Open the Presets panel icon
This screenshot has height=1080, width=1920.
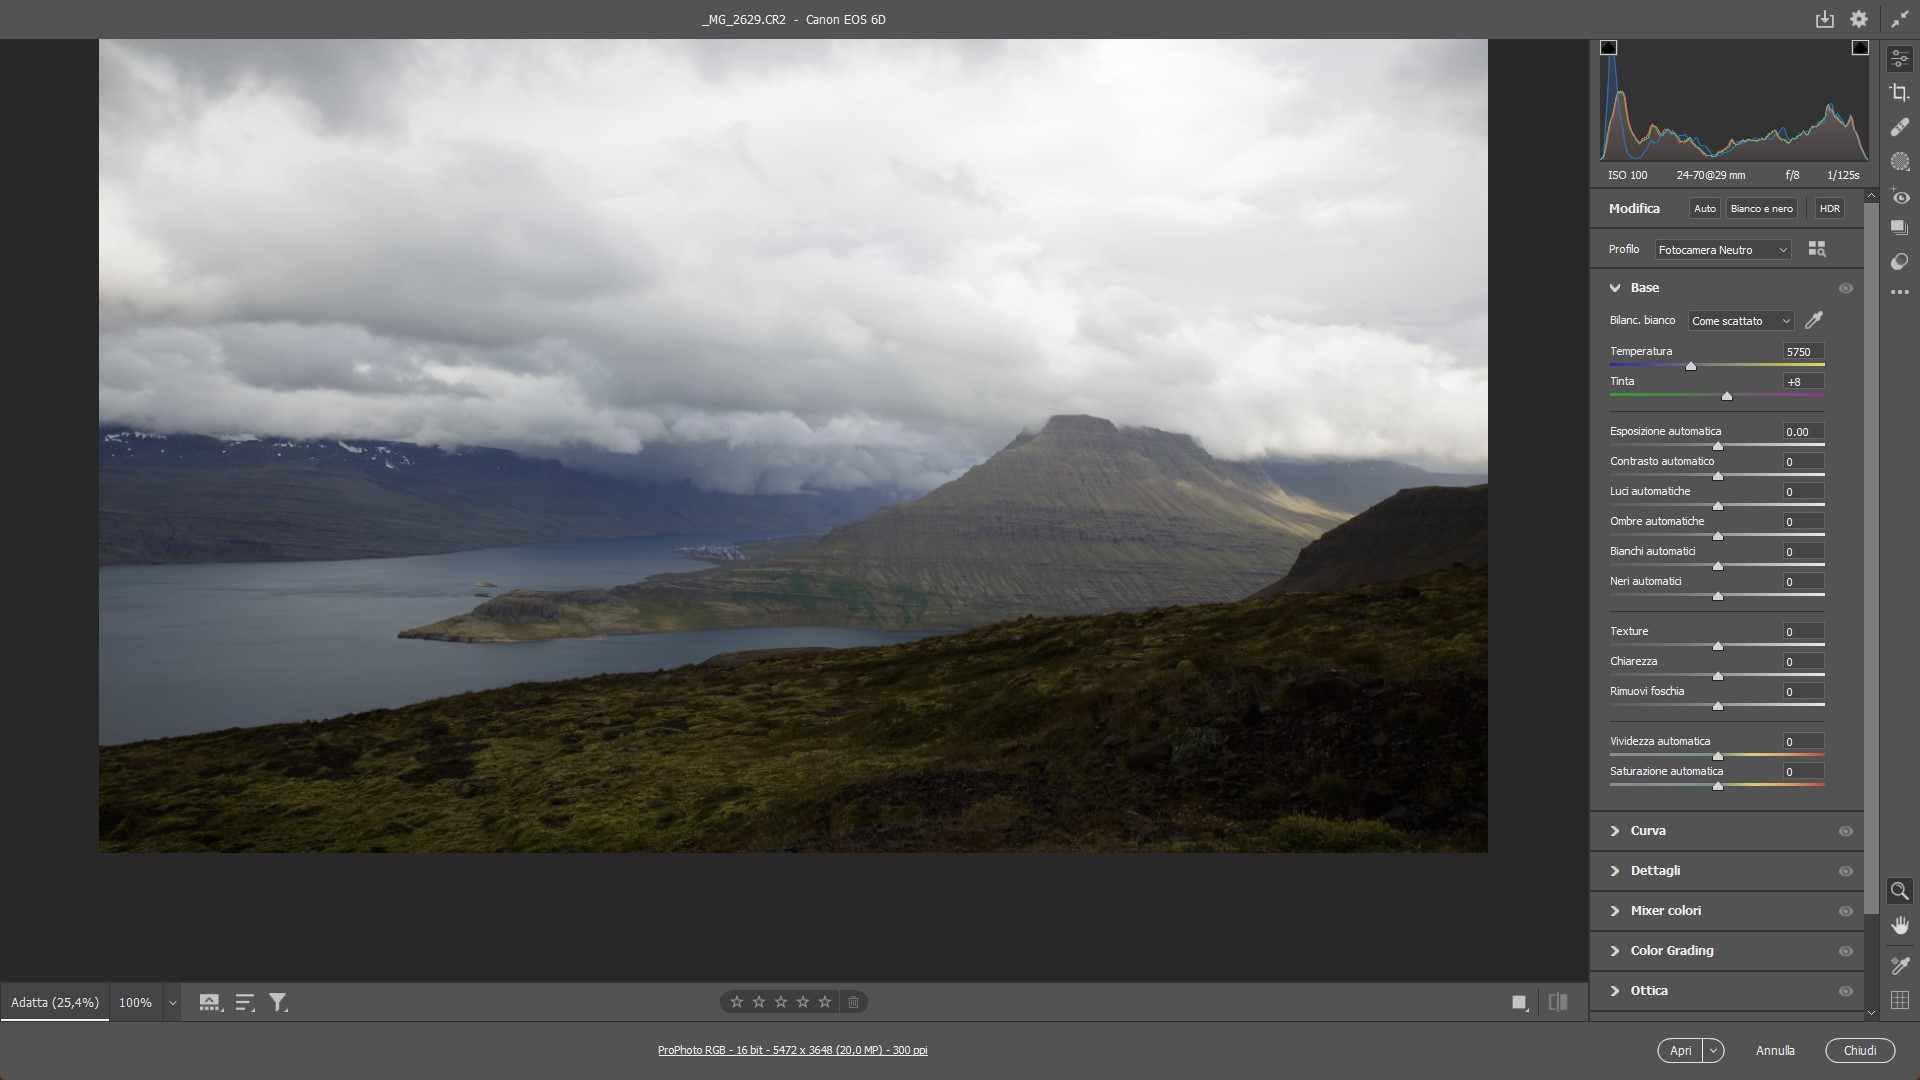coord(1900,261)
